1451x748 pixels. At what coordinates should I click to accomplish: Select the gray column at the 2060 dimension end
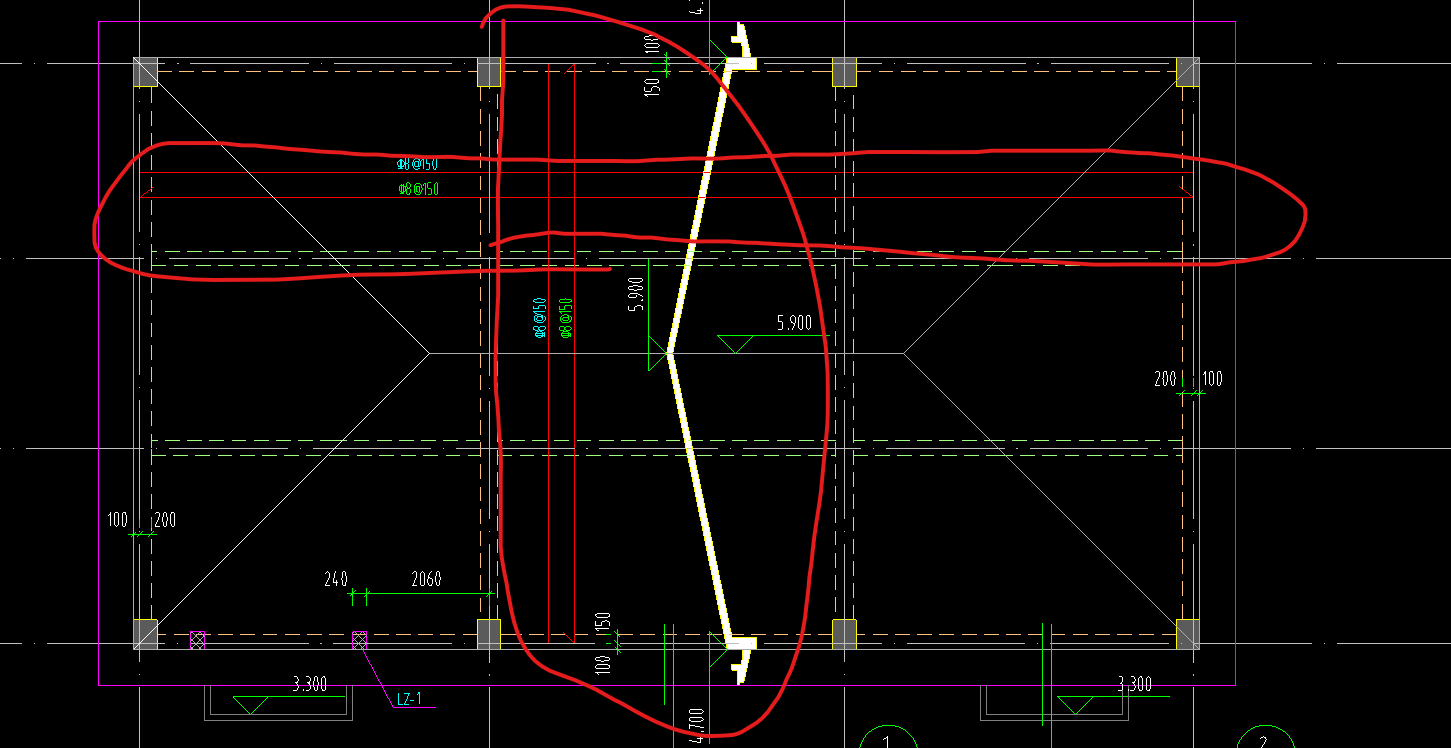[488, 634]
